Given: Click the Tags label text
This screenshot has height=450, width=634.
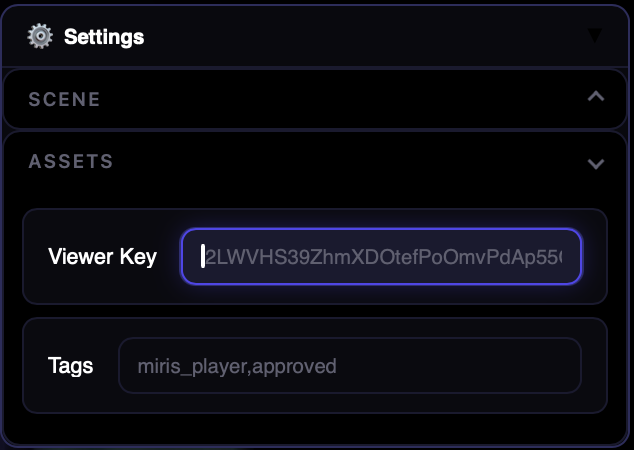Looking at the screenshot, I should [71, 366].
